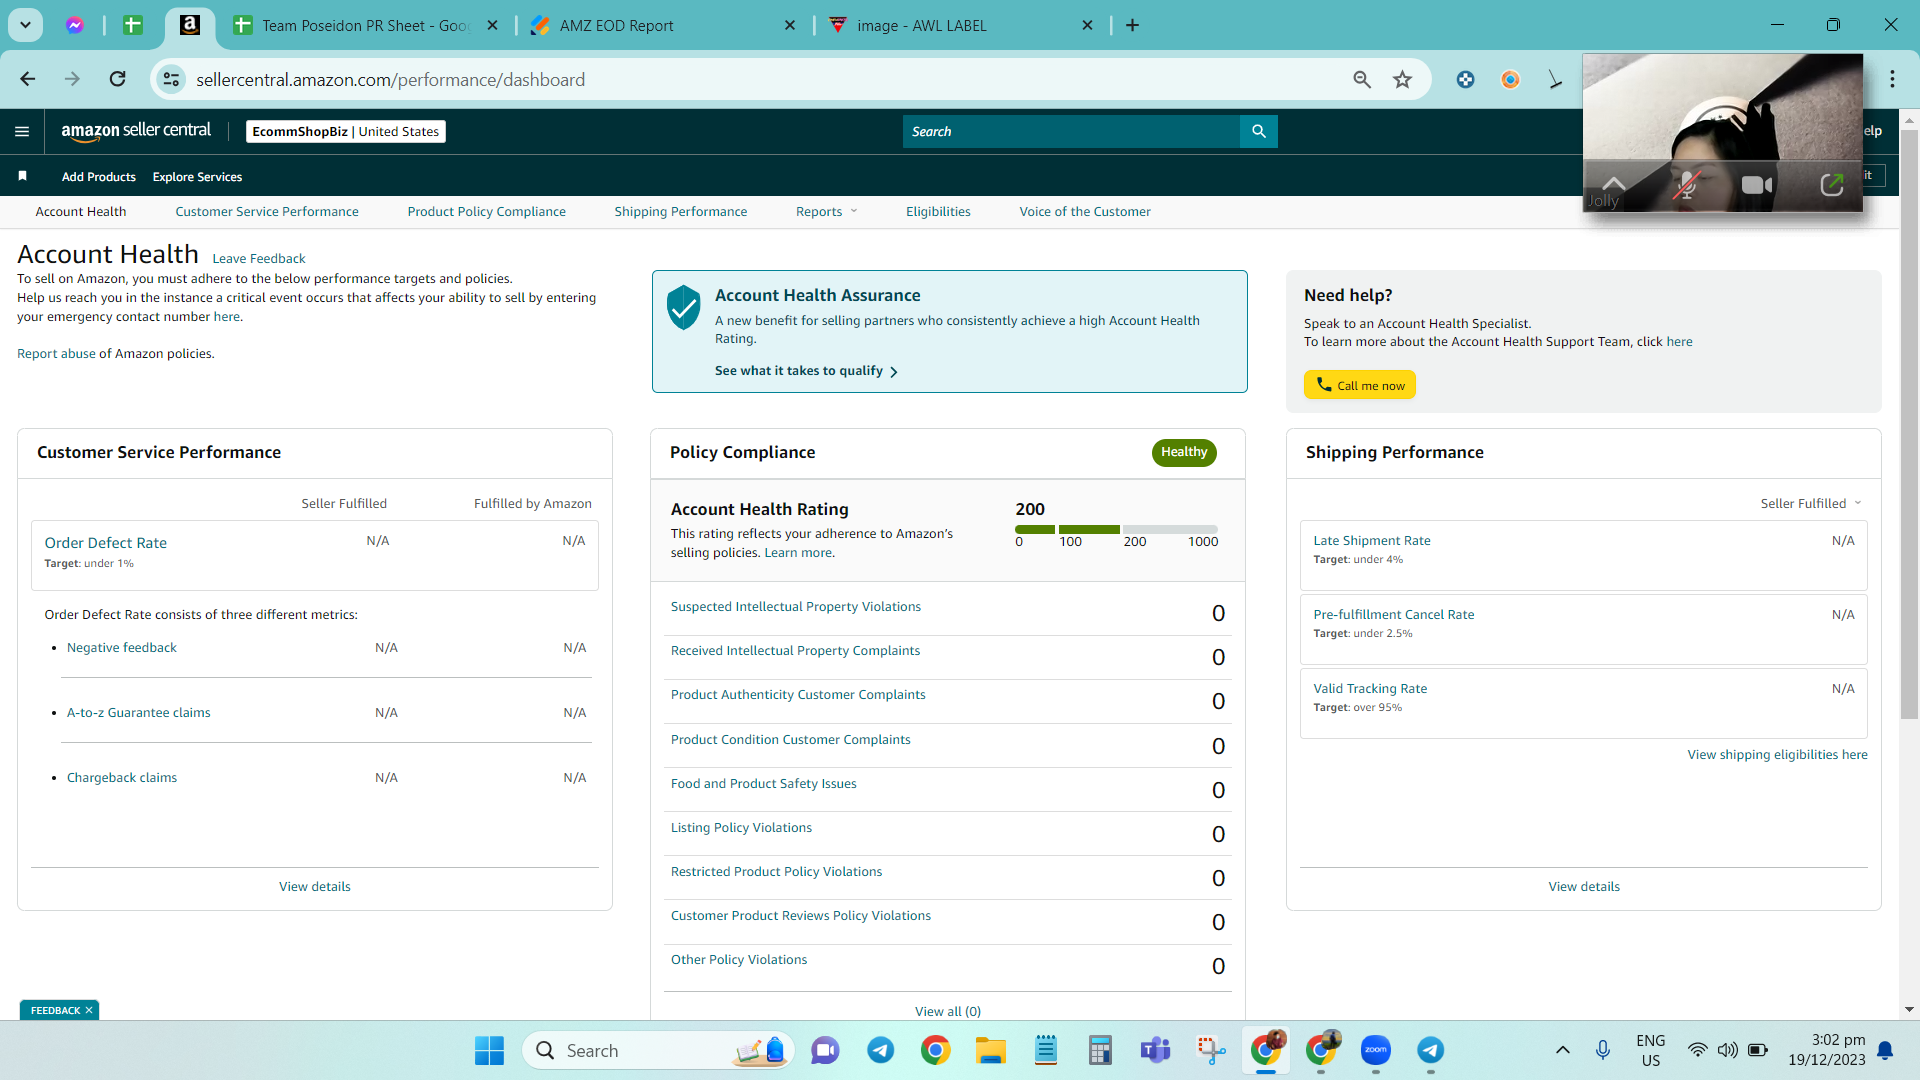The height and width of the screenshot is (1080, 1920).
Task: Click the Amazon Seller Central logo
Action: tap(136, 131)
